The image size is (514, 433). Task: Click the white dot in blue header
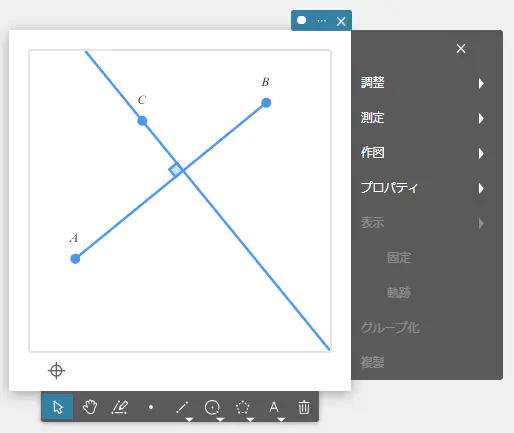[301, 20]
